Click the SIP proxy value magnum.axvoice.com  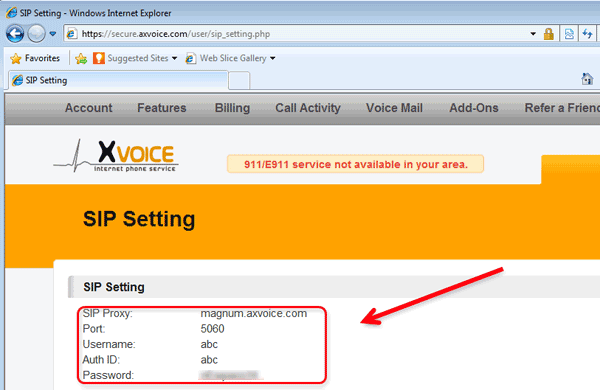point(254,313)
